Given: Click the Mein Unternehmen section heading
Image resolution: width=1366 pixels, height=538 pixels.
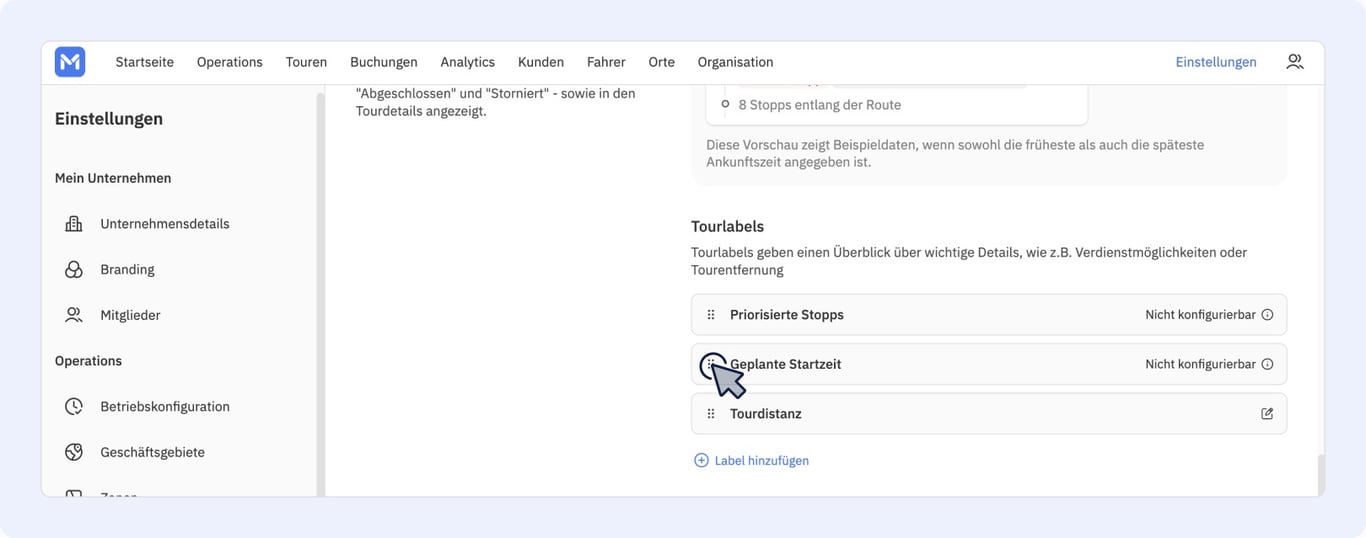Looking at the screenshot, I should pos(113,178).
